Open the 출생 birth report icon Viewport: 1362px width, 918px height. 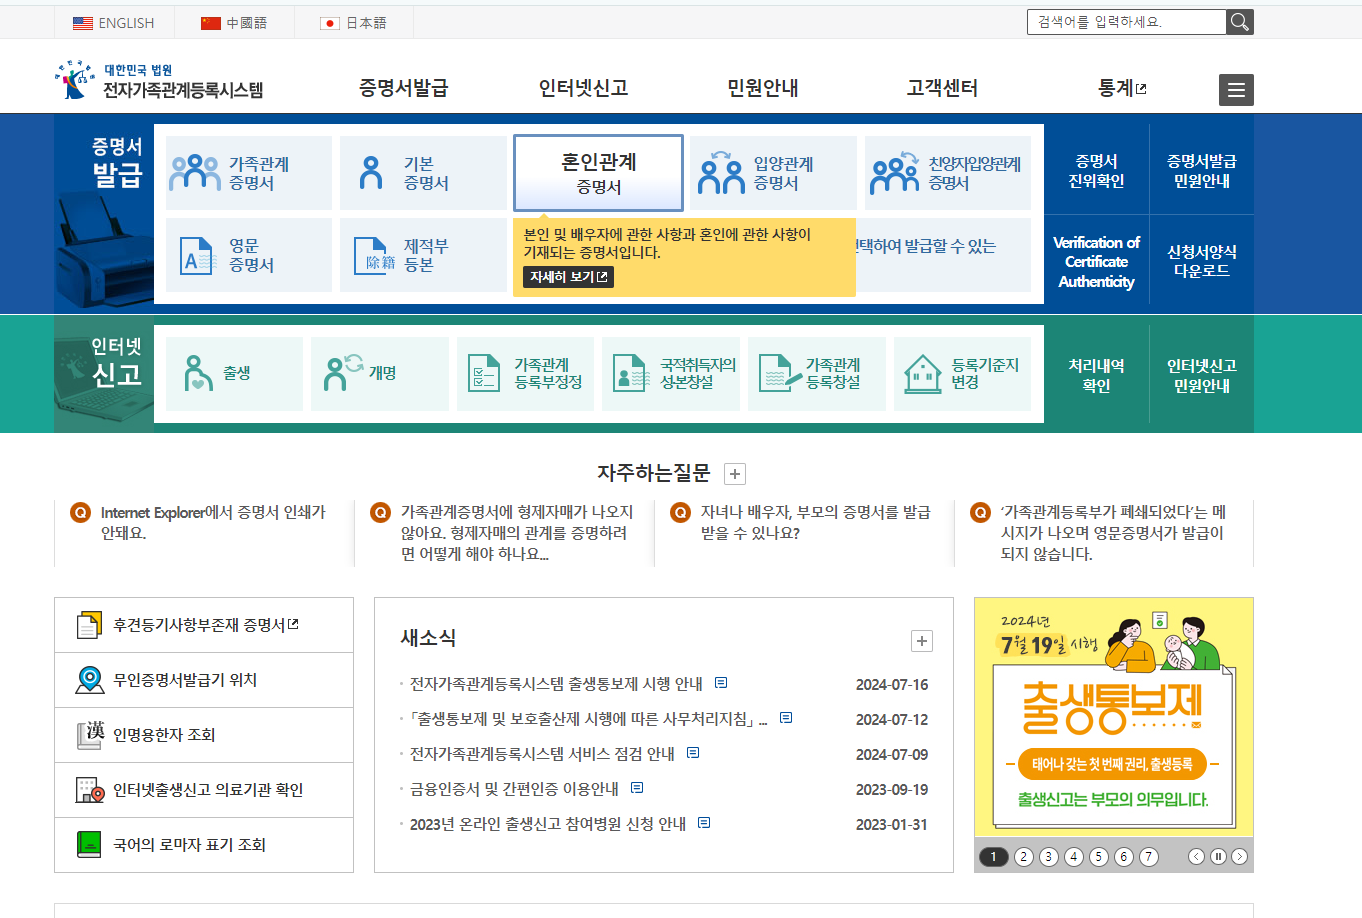click(234, 373)
